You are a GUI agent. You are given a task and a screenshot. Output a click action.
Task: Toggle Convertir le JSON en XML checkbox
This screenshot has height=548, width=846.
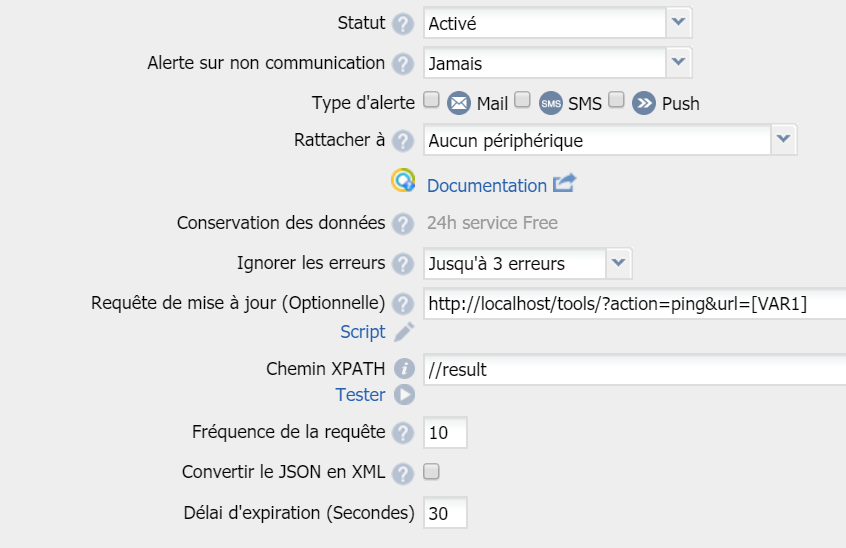pos(432,472)
